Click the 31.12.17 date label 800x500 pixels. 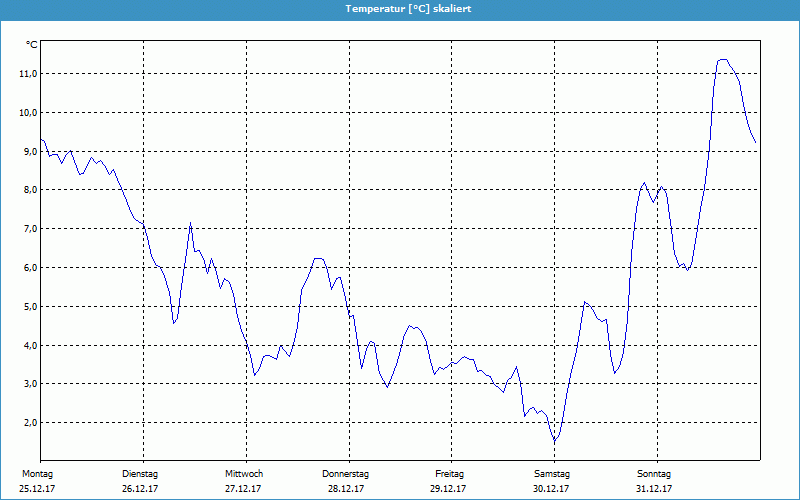coord(653,489)
